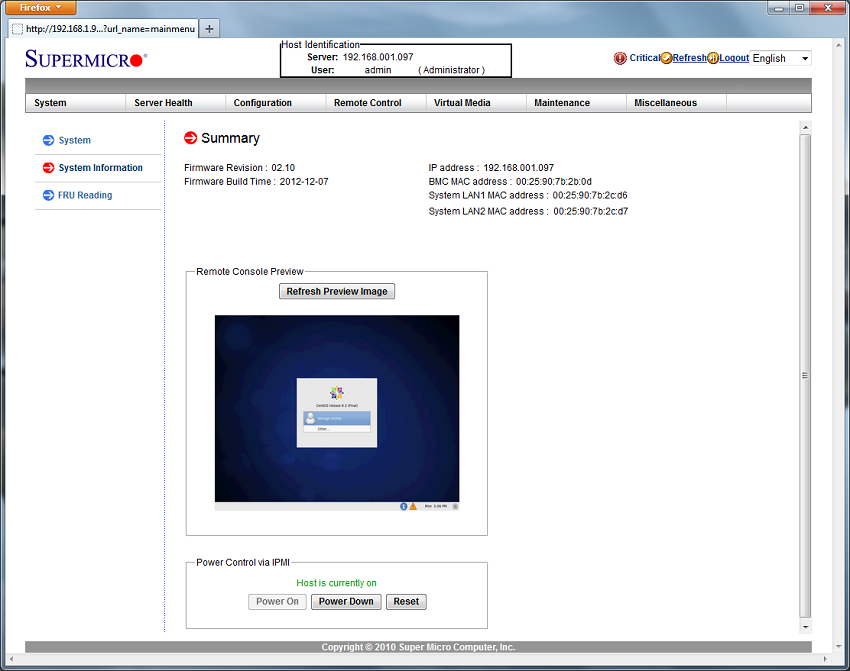Open the English language dropdown
Viewport: 850px width, 671px height.
(x=781, y=58)
